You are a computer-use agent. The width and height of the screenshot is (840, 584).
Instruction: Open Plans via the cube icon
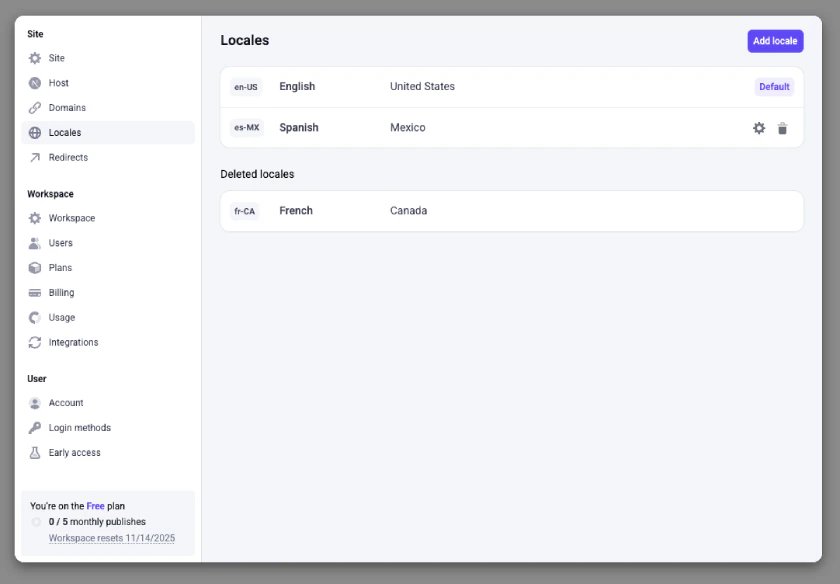33,267
